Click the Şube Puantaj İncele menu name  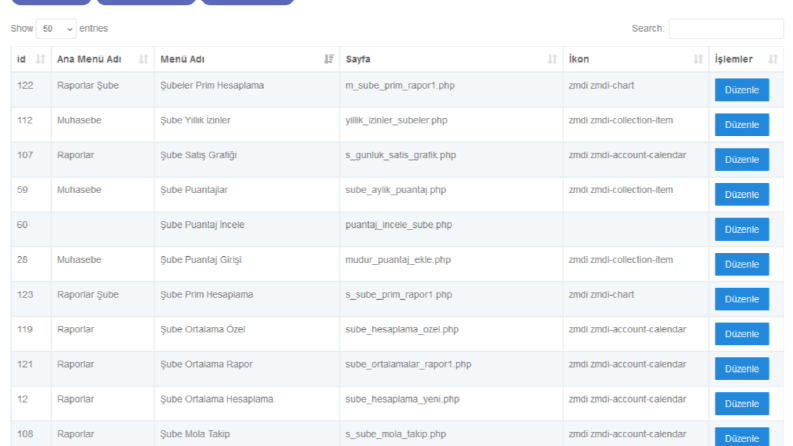[x=202, y=225]
